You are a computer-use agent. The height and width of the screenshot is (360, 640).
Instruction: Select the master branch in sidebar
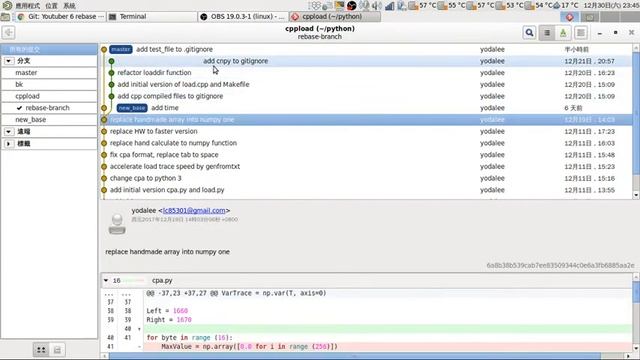[x=49, y=73]
